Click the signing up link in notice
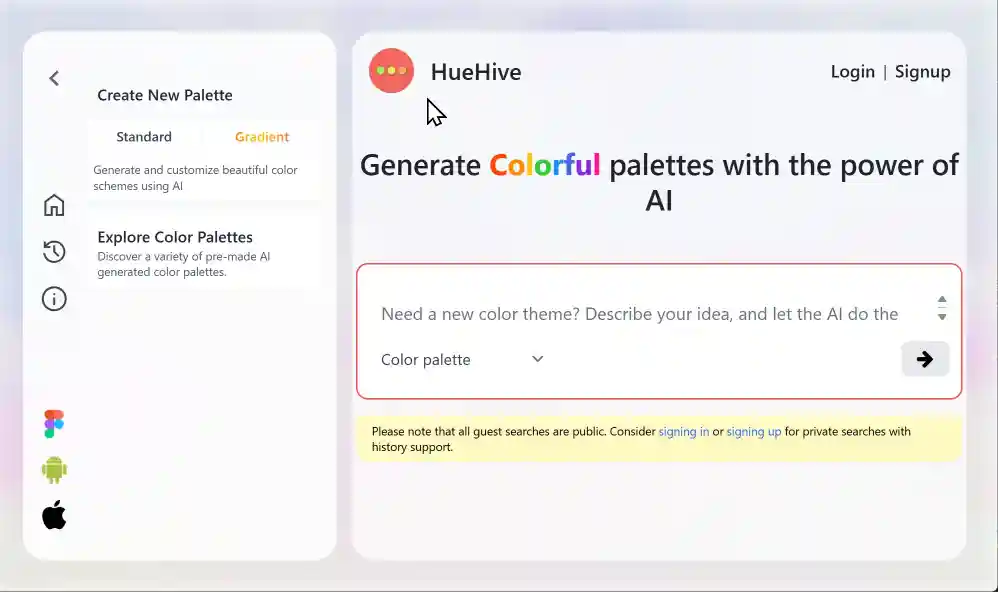Viewport: 998px width, 592px height. (x=752, y=431)
